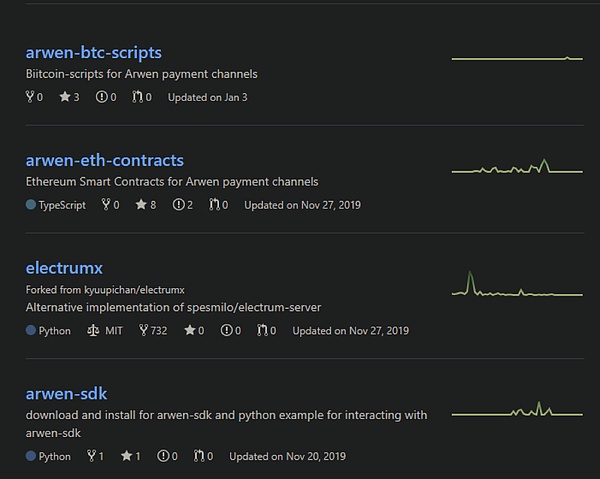The image size is (600, 479).
Task: Open the electrumx repository
Action: [64, 268]
